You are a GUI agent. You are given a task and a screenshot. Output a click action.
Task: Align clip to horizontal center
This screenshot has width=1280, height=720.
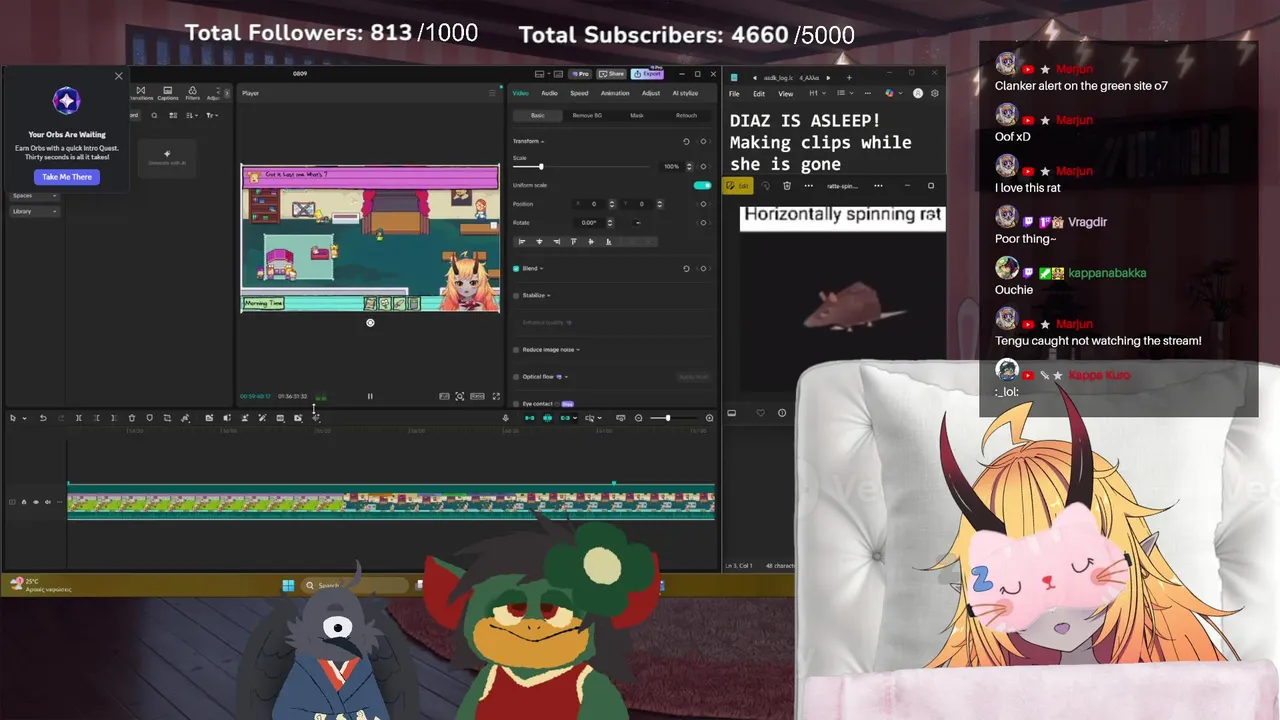539,241
